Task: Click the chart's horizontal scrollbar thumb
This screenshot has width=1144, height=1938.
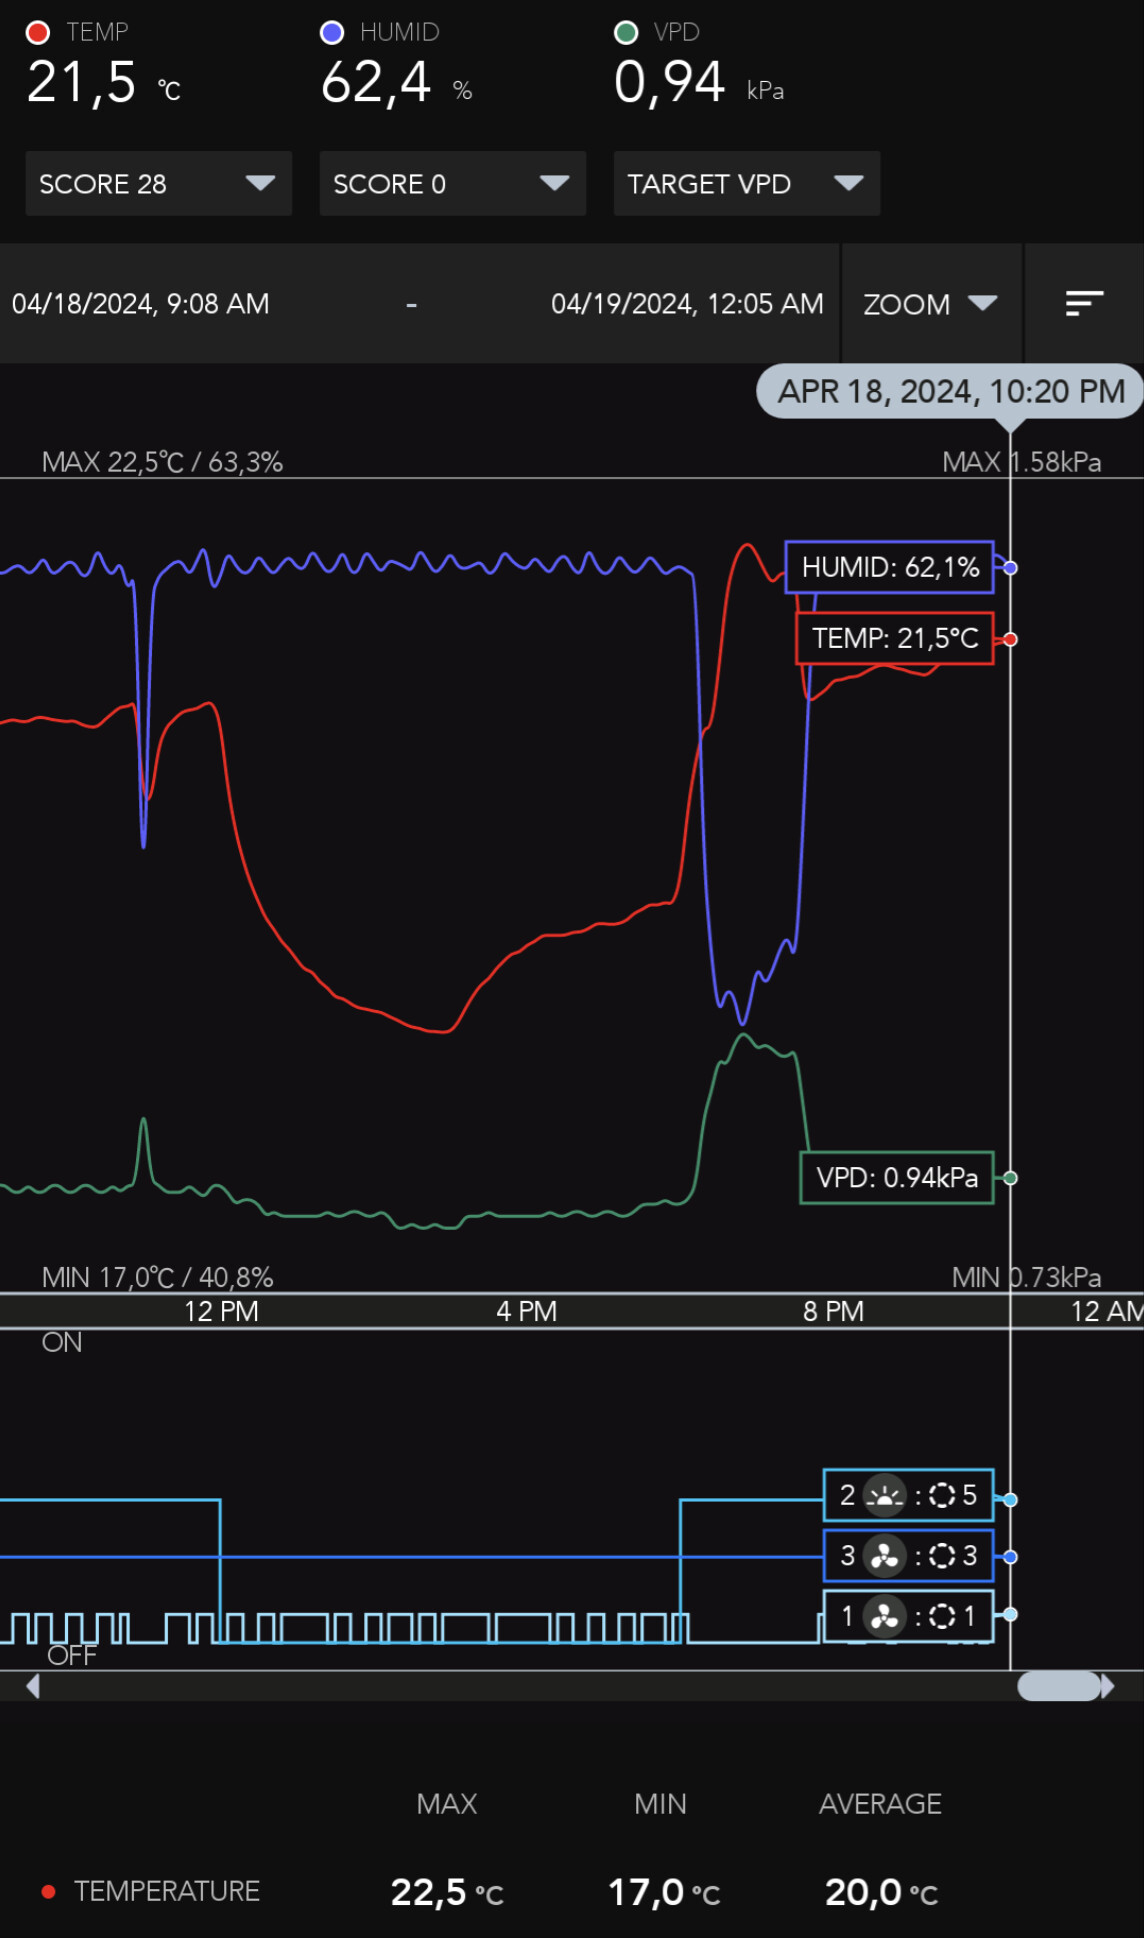Action: click(x=1058, y=1687)
